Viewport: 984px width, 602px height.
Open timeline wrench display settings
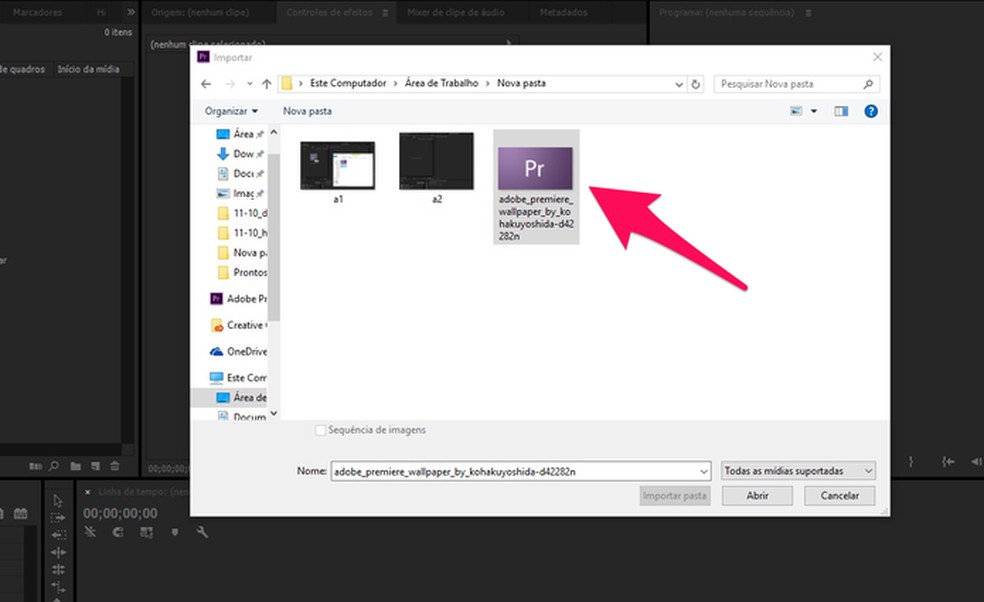coord(201,532)
